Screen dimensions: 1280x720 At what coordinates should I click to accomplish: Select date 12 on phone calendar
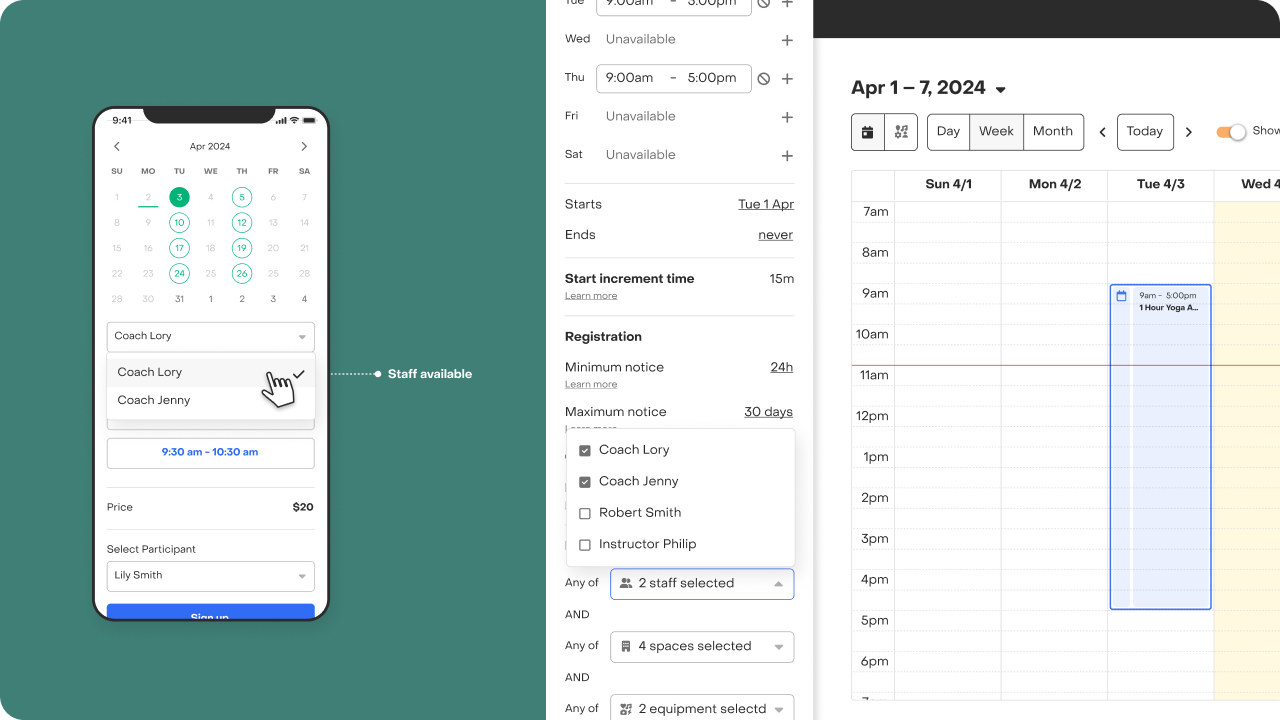(x=242, y=222)
